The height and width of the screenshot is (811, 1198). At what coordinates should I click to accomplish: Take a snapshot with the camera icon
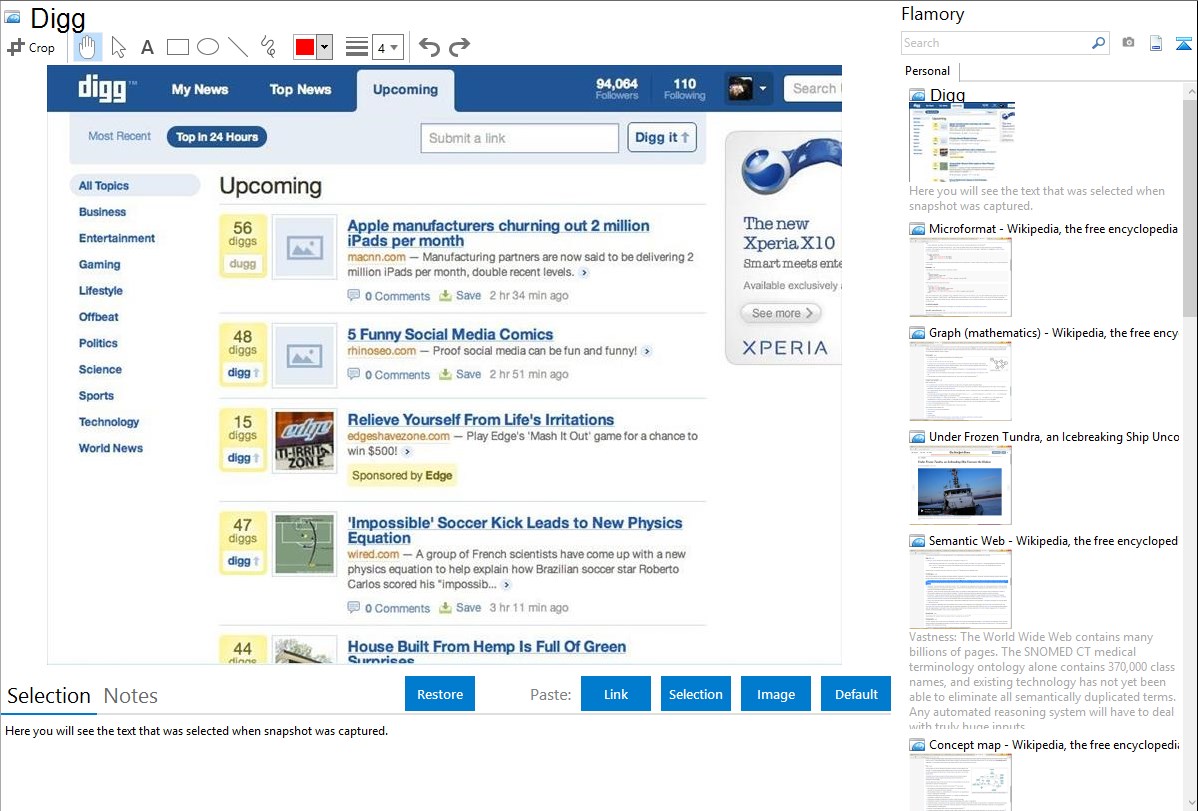coord(1128,43)
